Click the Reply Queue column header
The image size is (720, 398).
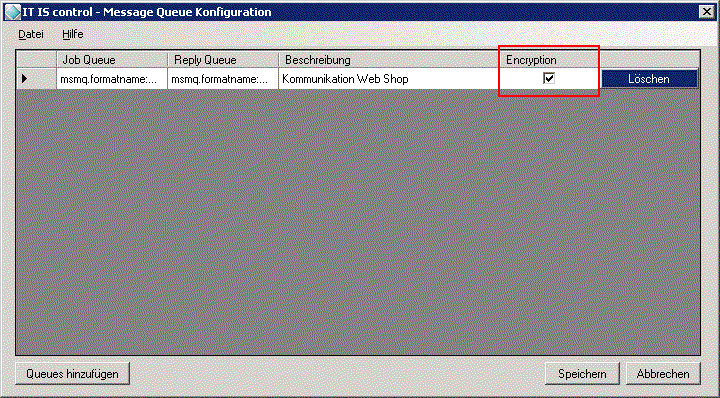pyautogui.click(x=223, y=60)
